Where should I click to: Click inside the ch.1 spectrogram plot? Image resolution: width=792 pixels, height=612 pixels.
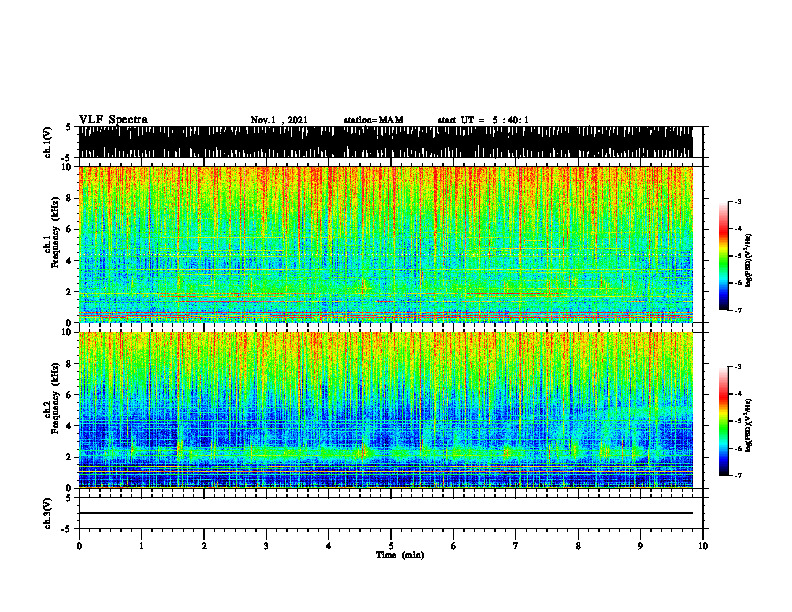(385, 244)
